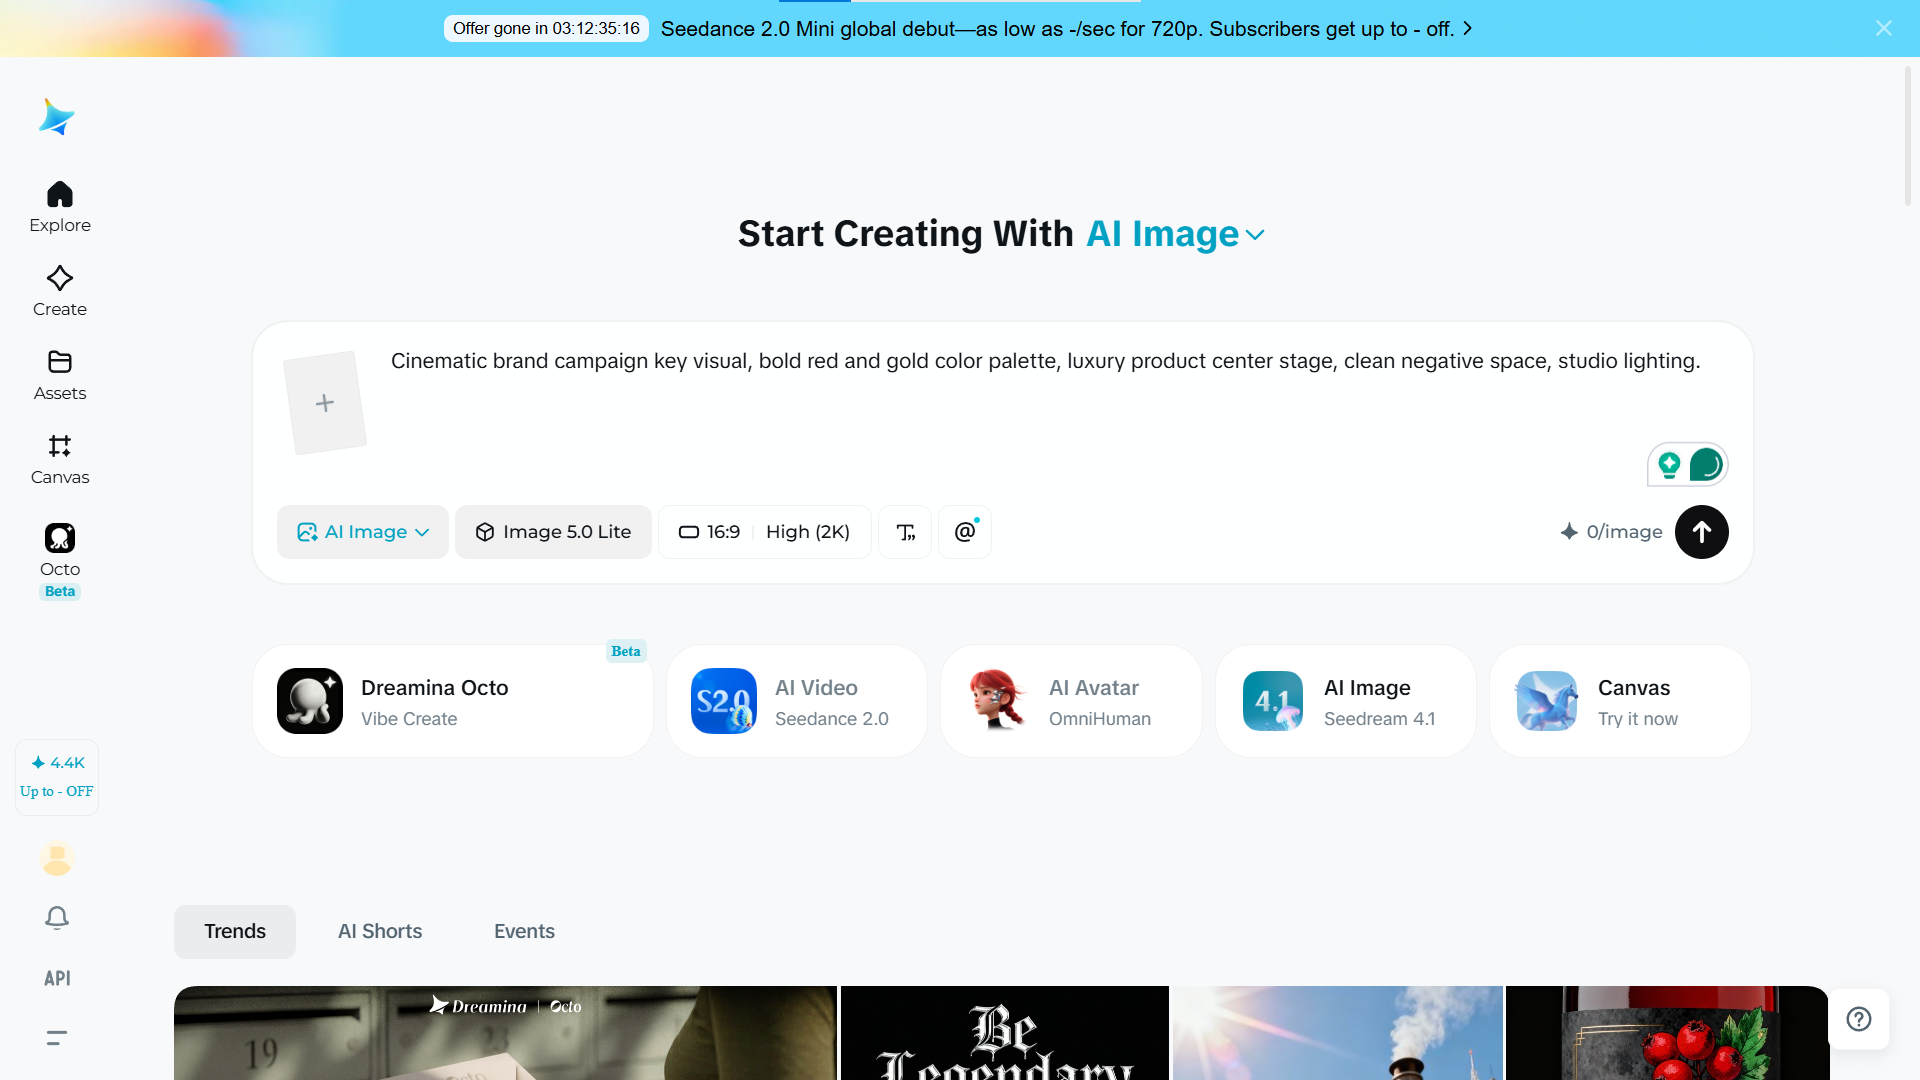Expand the sidebar menu lines icon

tap(57, 1038)
